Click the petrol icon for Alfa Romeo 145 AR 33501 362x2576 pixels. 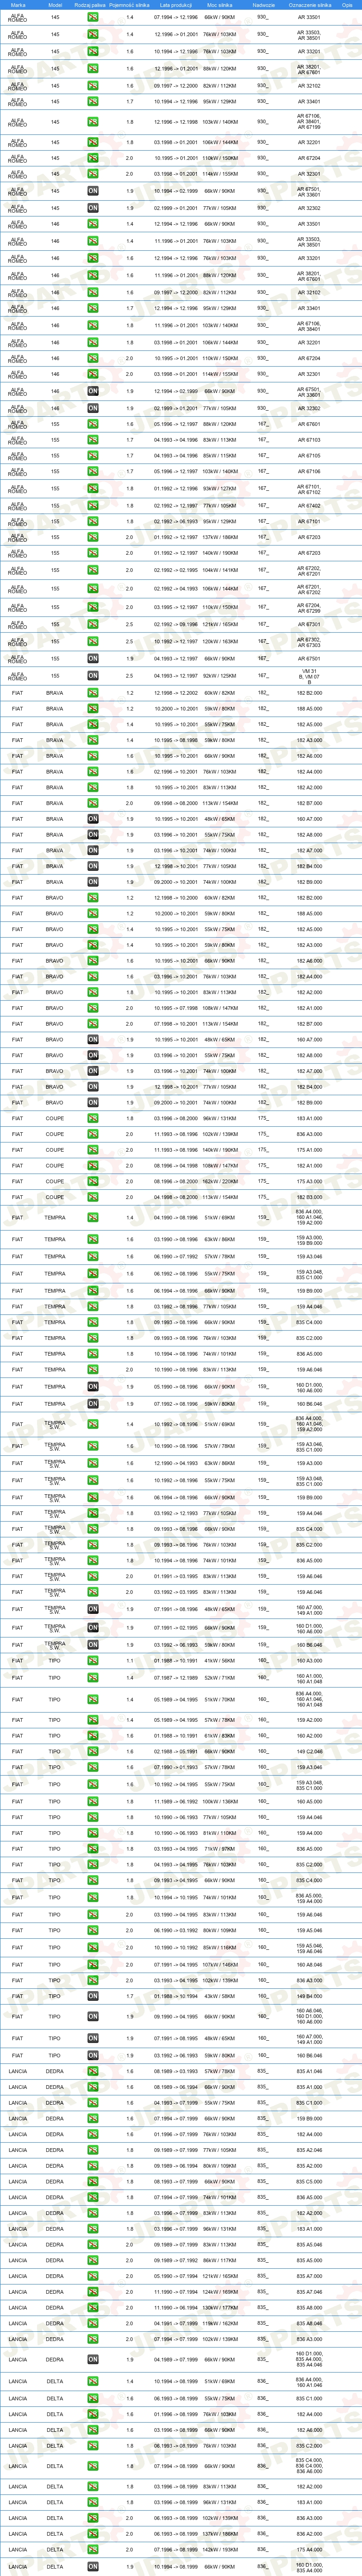pos(92,18)
